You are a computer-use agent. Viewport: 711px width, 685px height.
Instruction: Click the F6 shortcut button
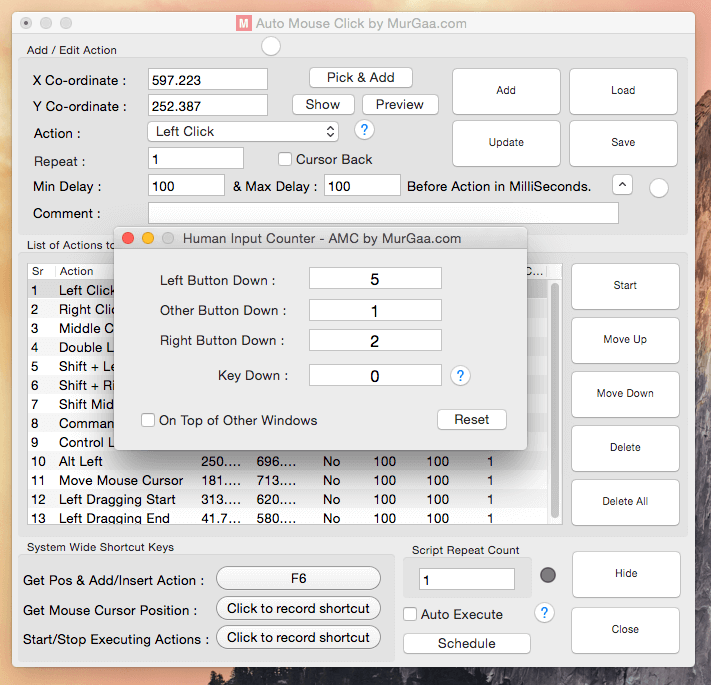point(298,578)
